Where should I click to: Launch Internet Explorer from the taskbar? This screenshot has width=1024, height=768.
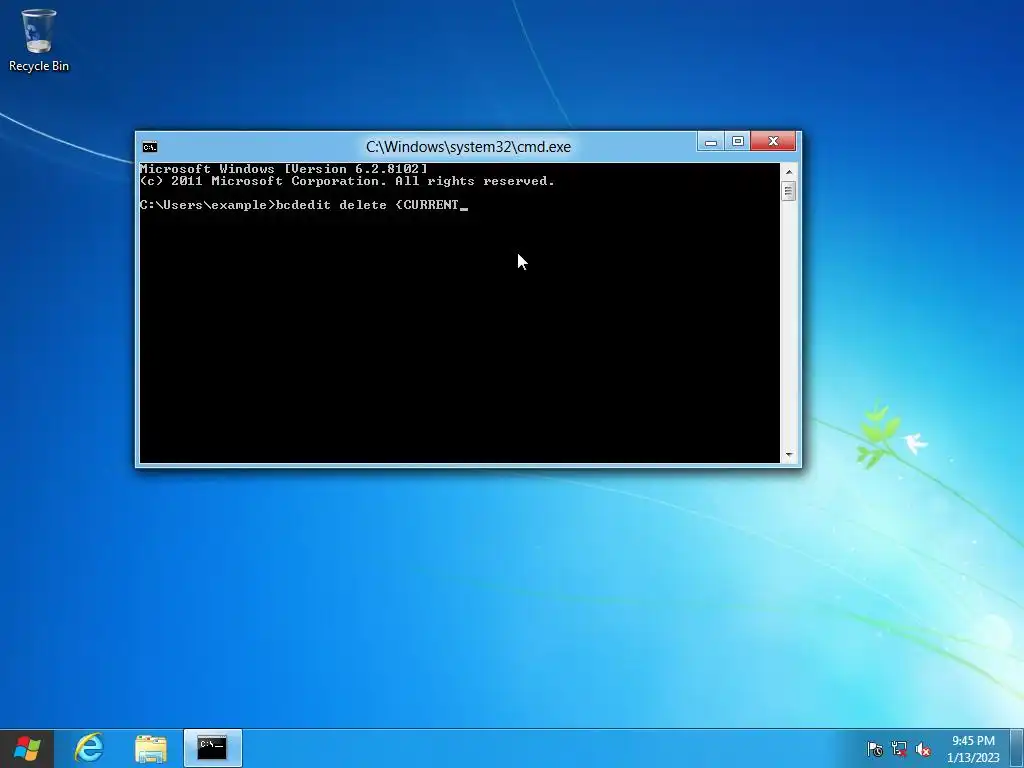coord(89,748)
